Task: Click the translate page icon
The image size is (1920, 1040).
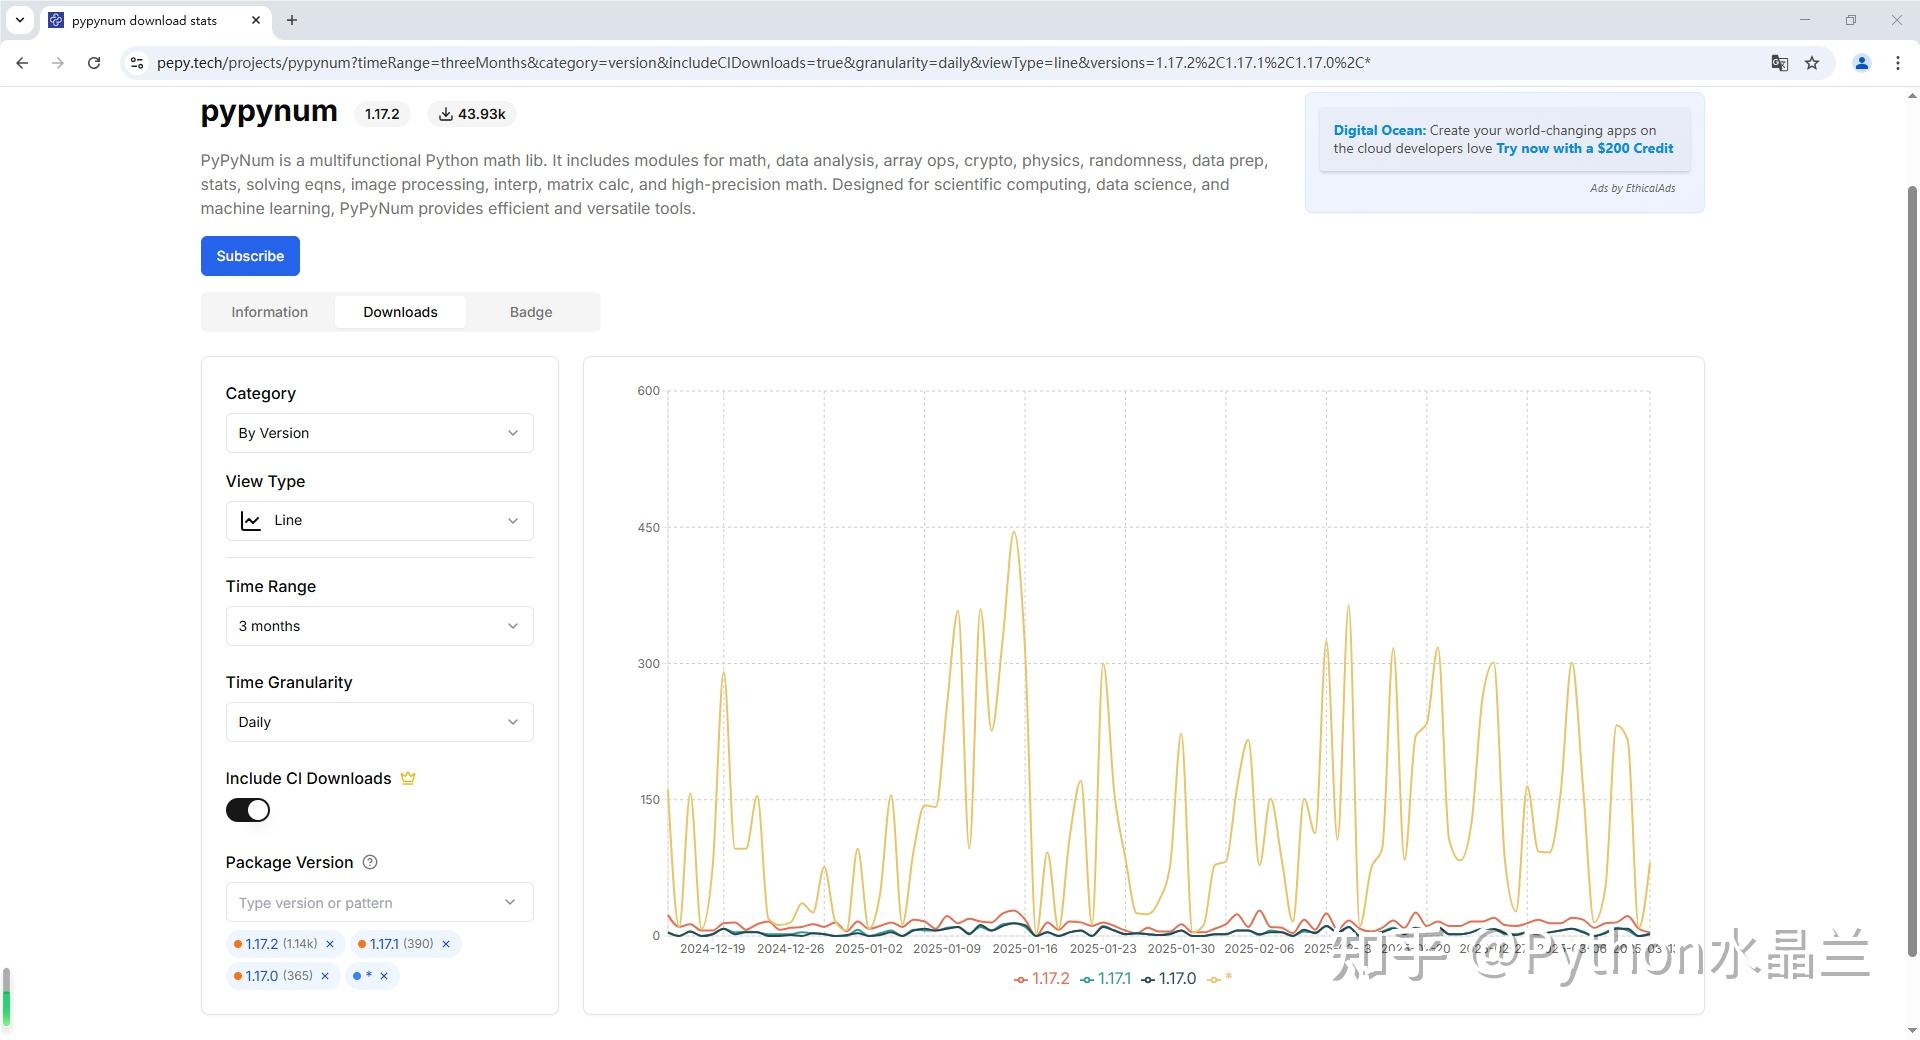Action: coord(1779,63)
